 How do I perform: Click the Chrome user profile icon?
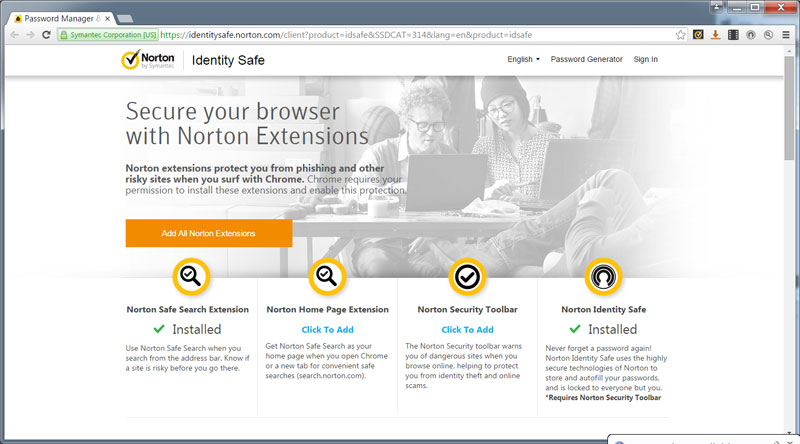coord(716,7)
